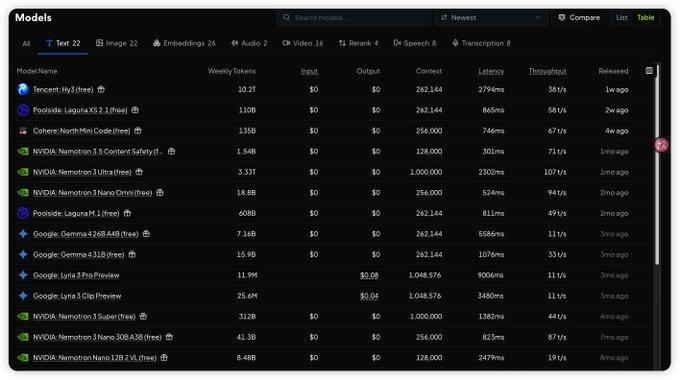This screenshot has width=680, height=380.
Task: Click the Weekly Tokens column header
Action: coord(232,71)
